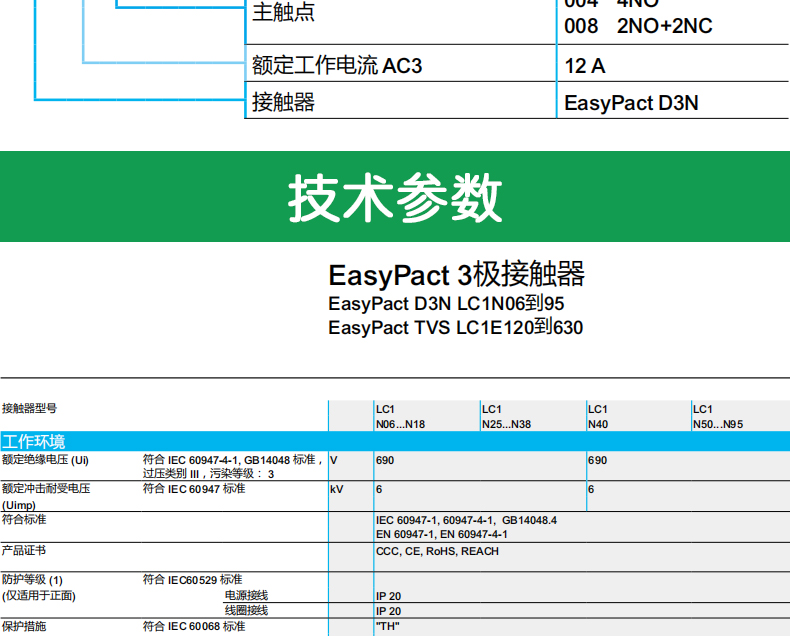Screen dimensions: 790x636
Task: Select the 'EasyPact 3极接触器' title
Action: point(456,275)
